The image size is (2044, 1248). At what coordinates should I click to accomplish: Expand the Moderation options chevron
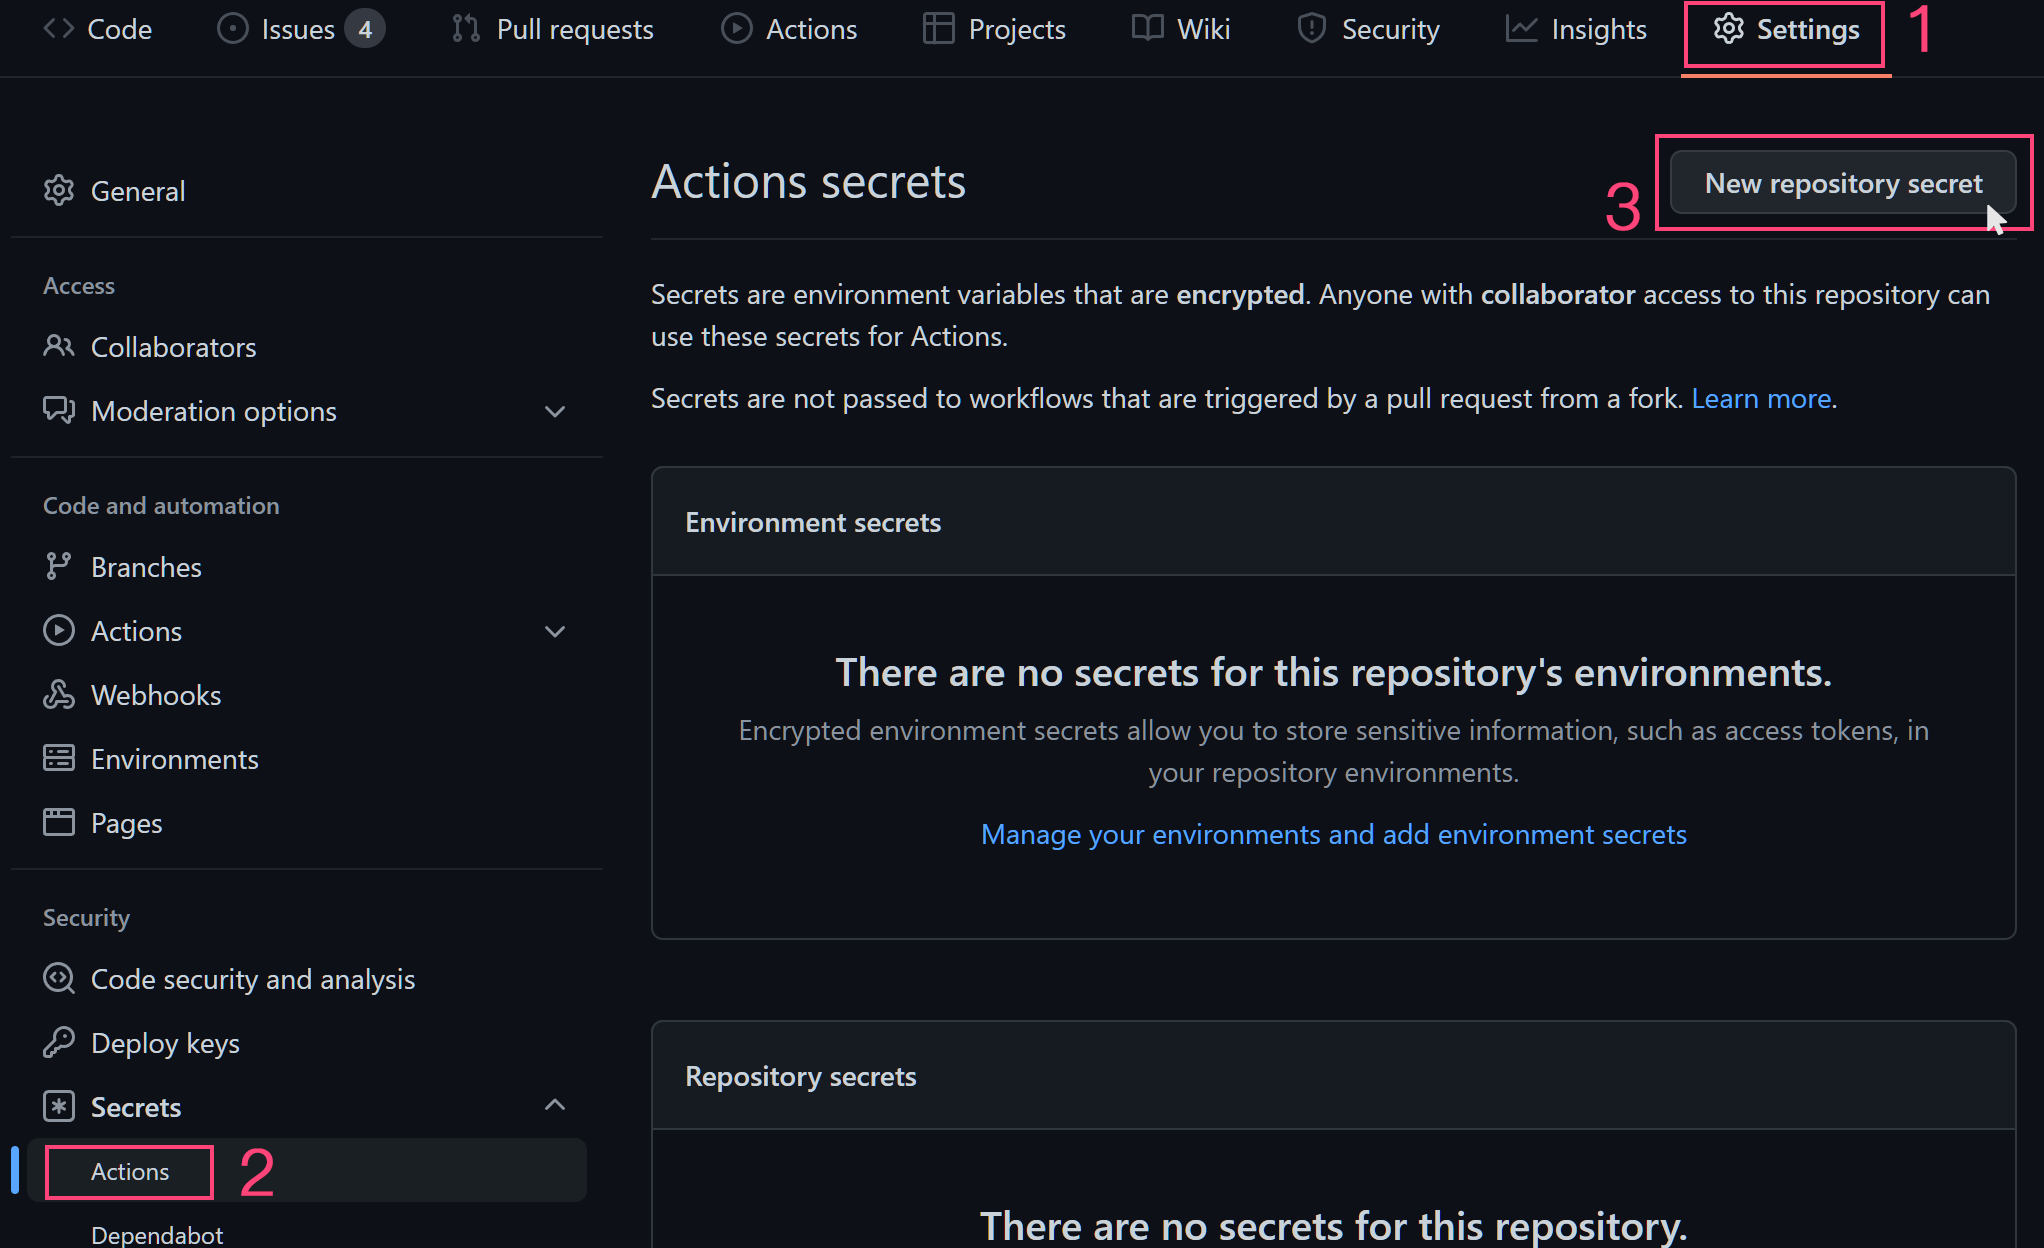pos(555,411)
